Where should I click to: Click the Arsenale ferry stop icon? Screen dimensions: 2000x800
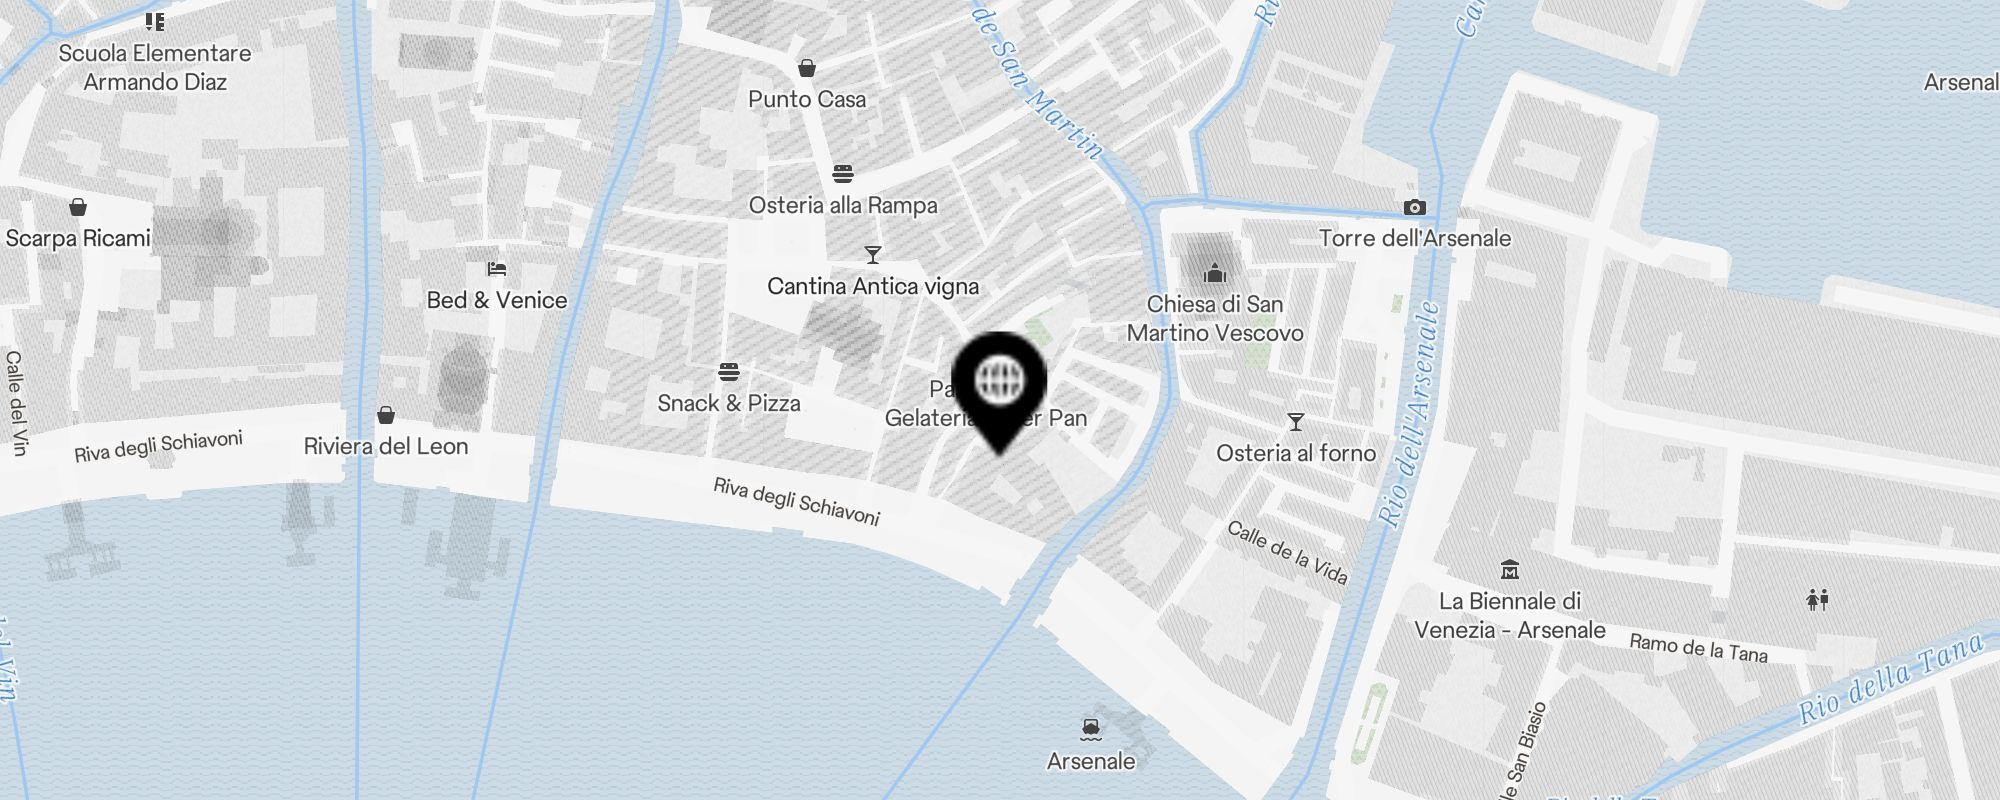[x=1091, y=729]
